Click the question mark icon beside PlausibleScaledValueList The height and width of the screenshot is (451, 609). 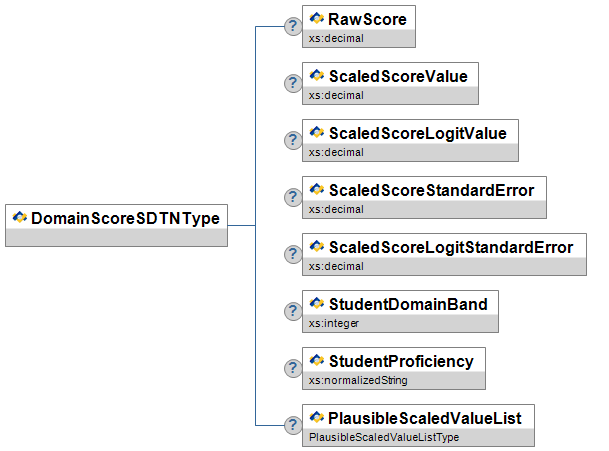coord(293,426)
